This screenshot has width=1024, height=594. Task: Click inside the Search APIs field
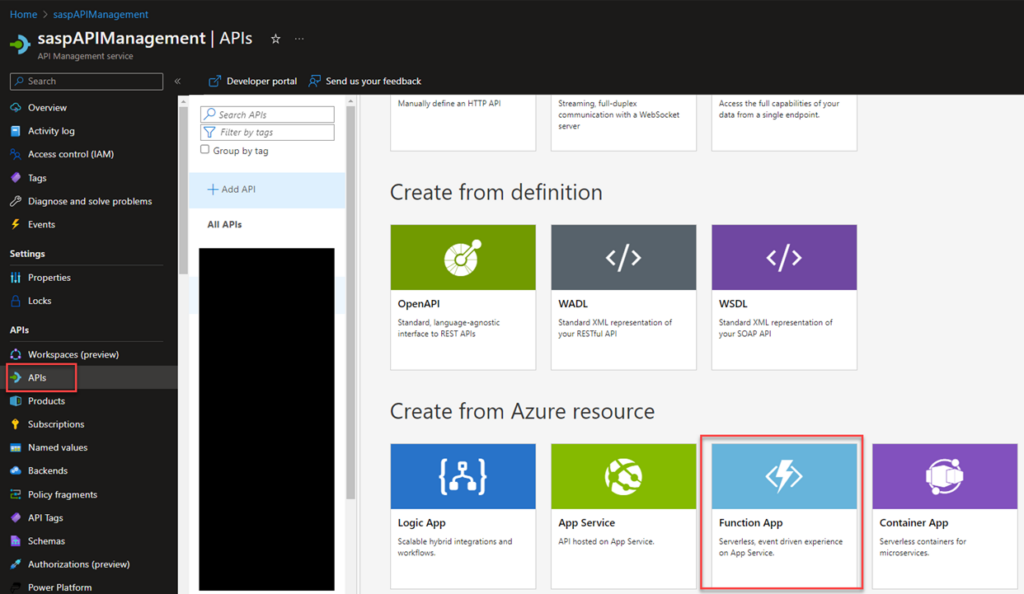coord(266,114)
